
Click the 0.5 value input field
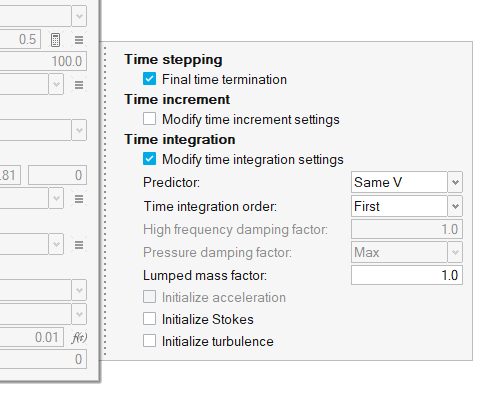click(x=20, y=39)
